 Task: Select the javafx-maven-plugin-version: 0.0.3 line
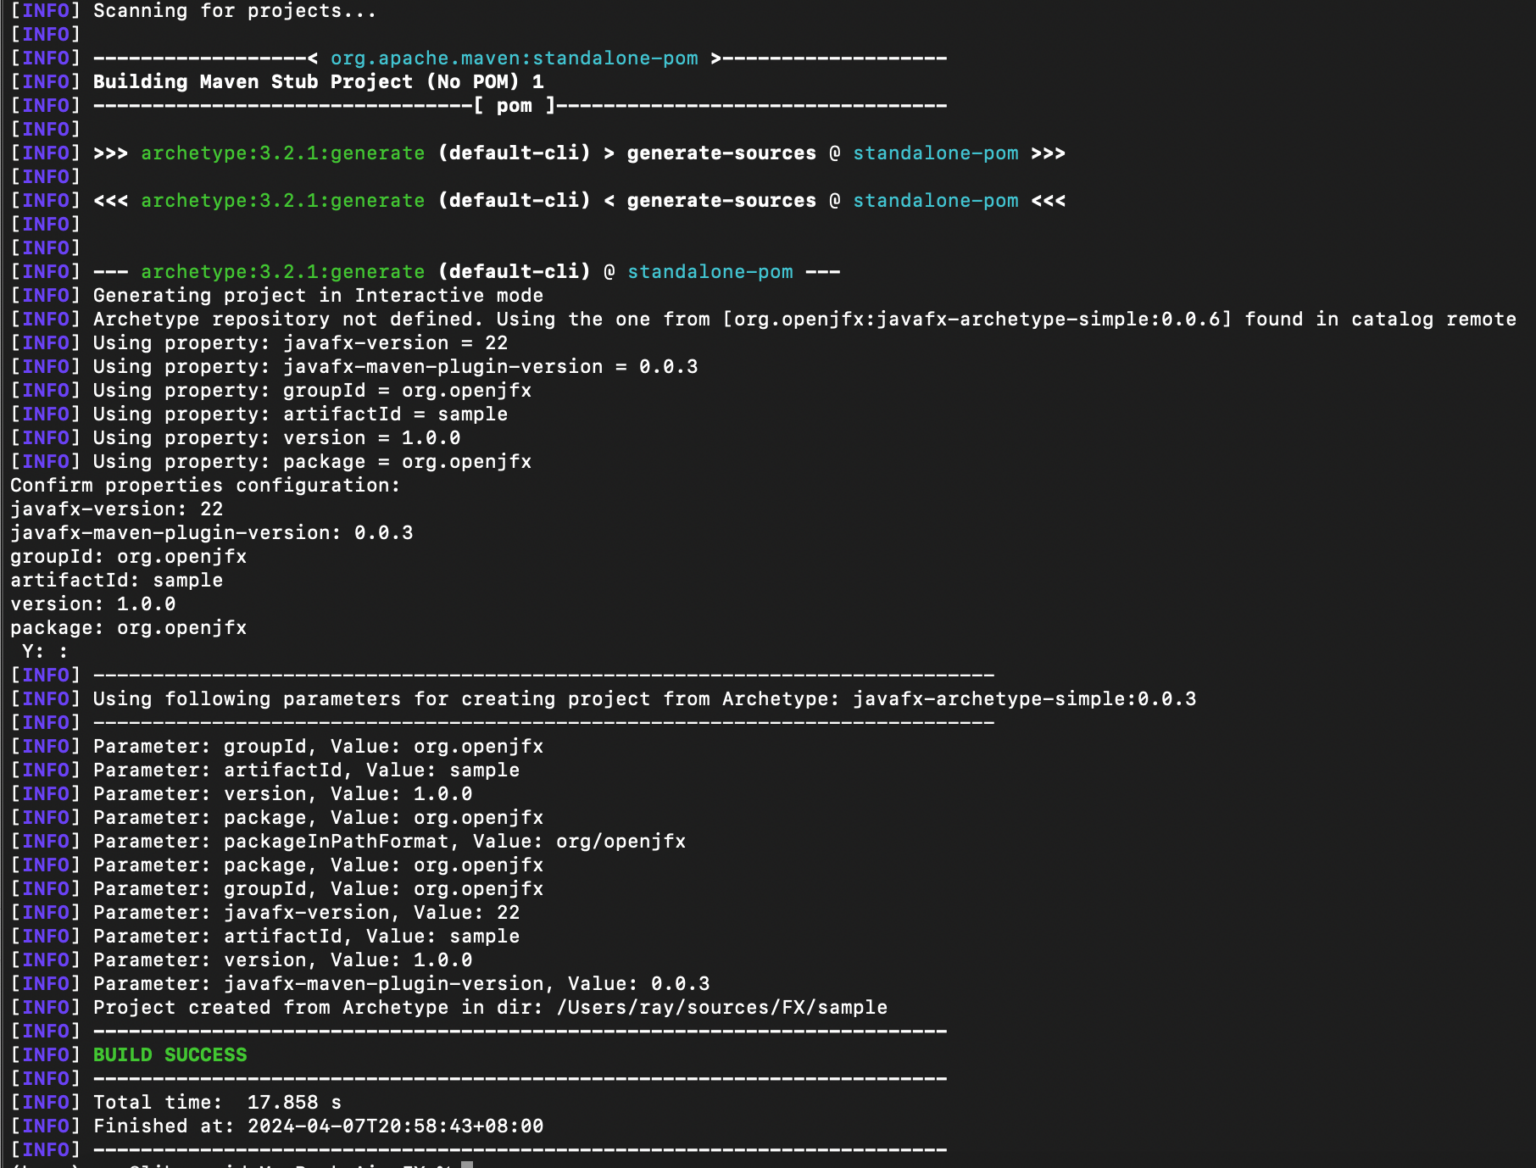[x=211, y=532]
